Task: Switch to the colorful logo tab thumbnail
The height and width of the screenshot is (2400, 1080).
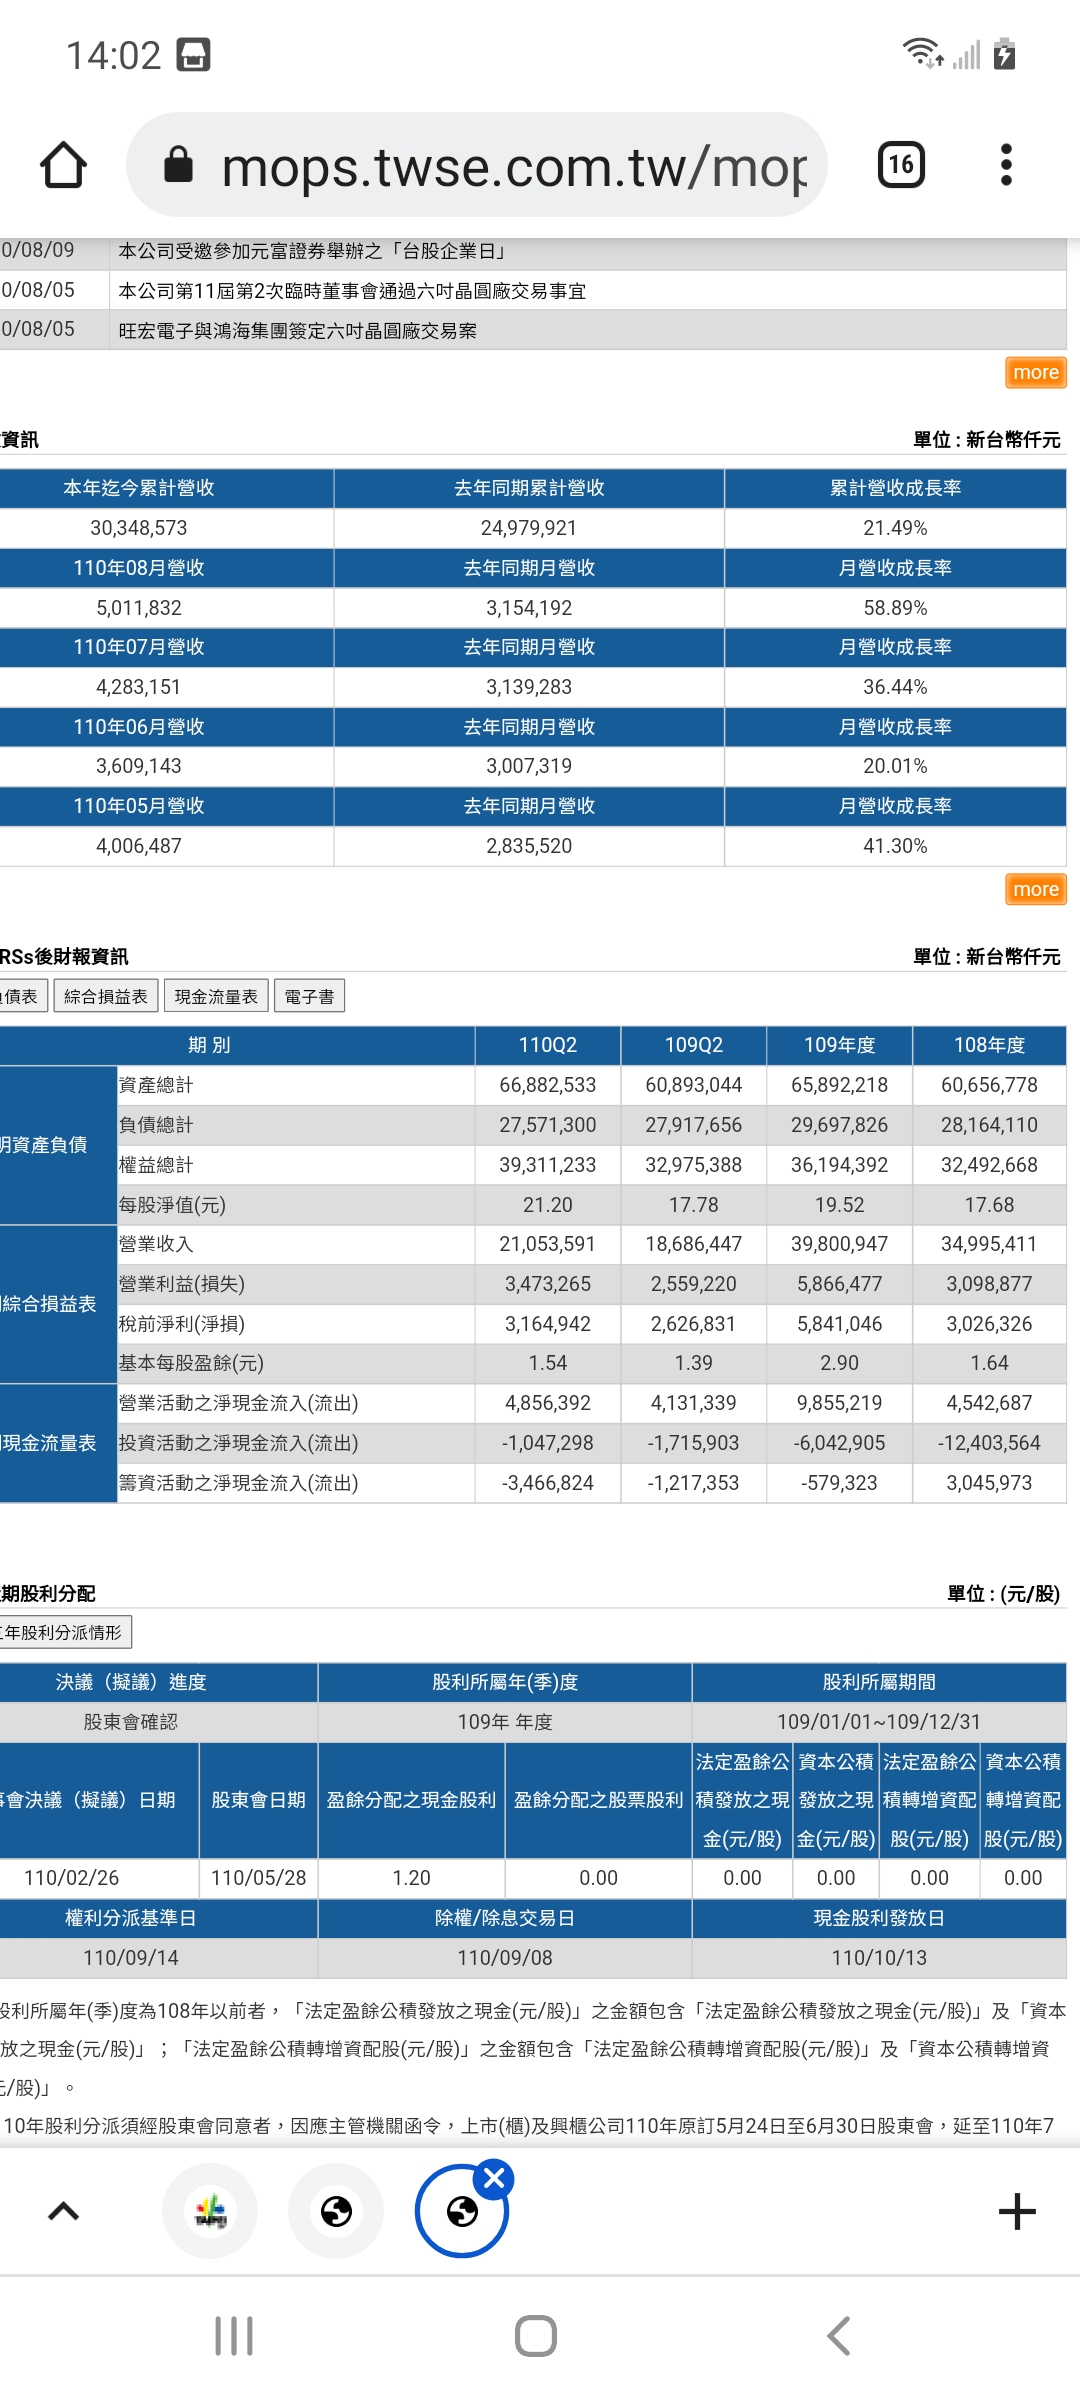Action: (210, 2212)
